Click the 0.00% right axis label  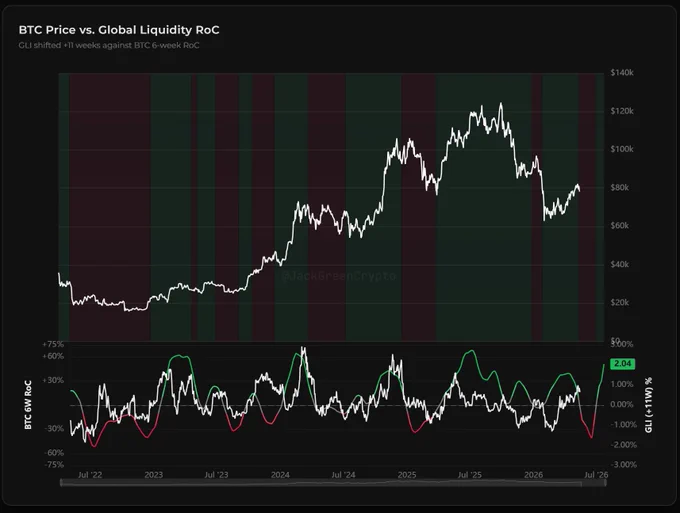pos(622,404)
